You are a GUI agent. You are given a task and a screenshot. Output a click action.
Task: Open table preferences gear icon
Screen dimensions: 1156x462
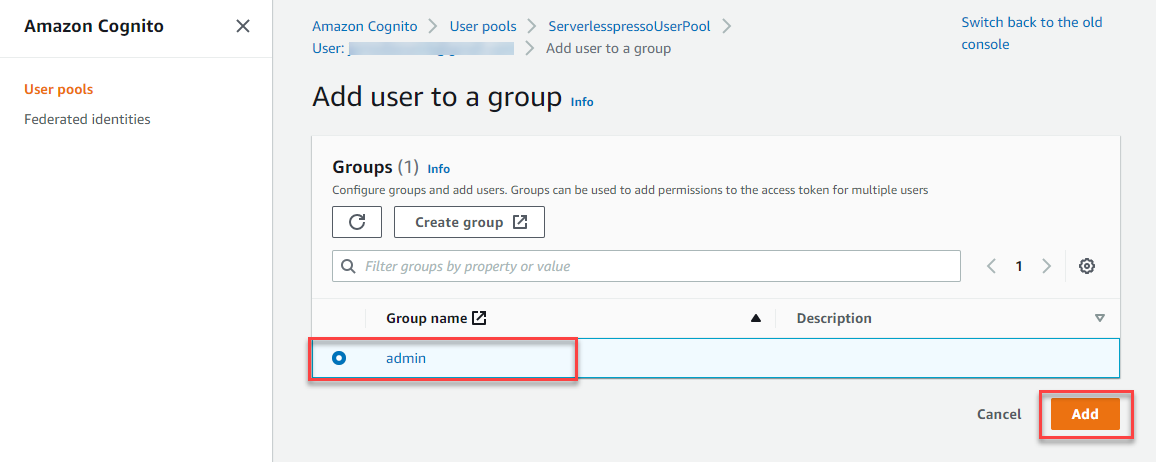pos(1086,266)
